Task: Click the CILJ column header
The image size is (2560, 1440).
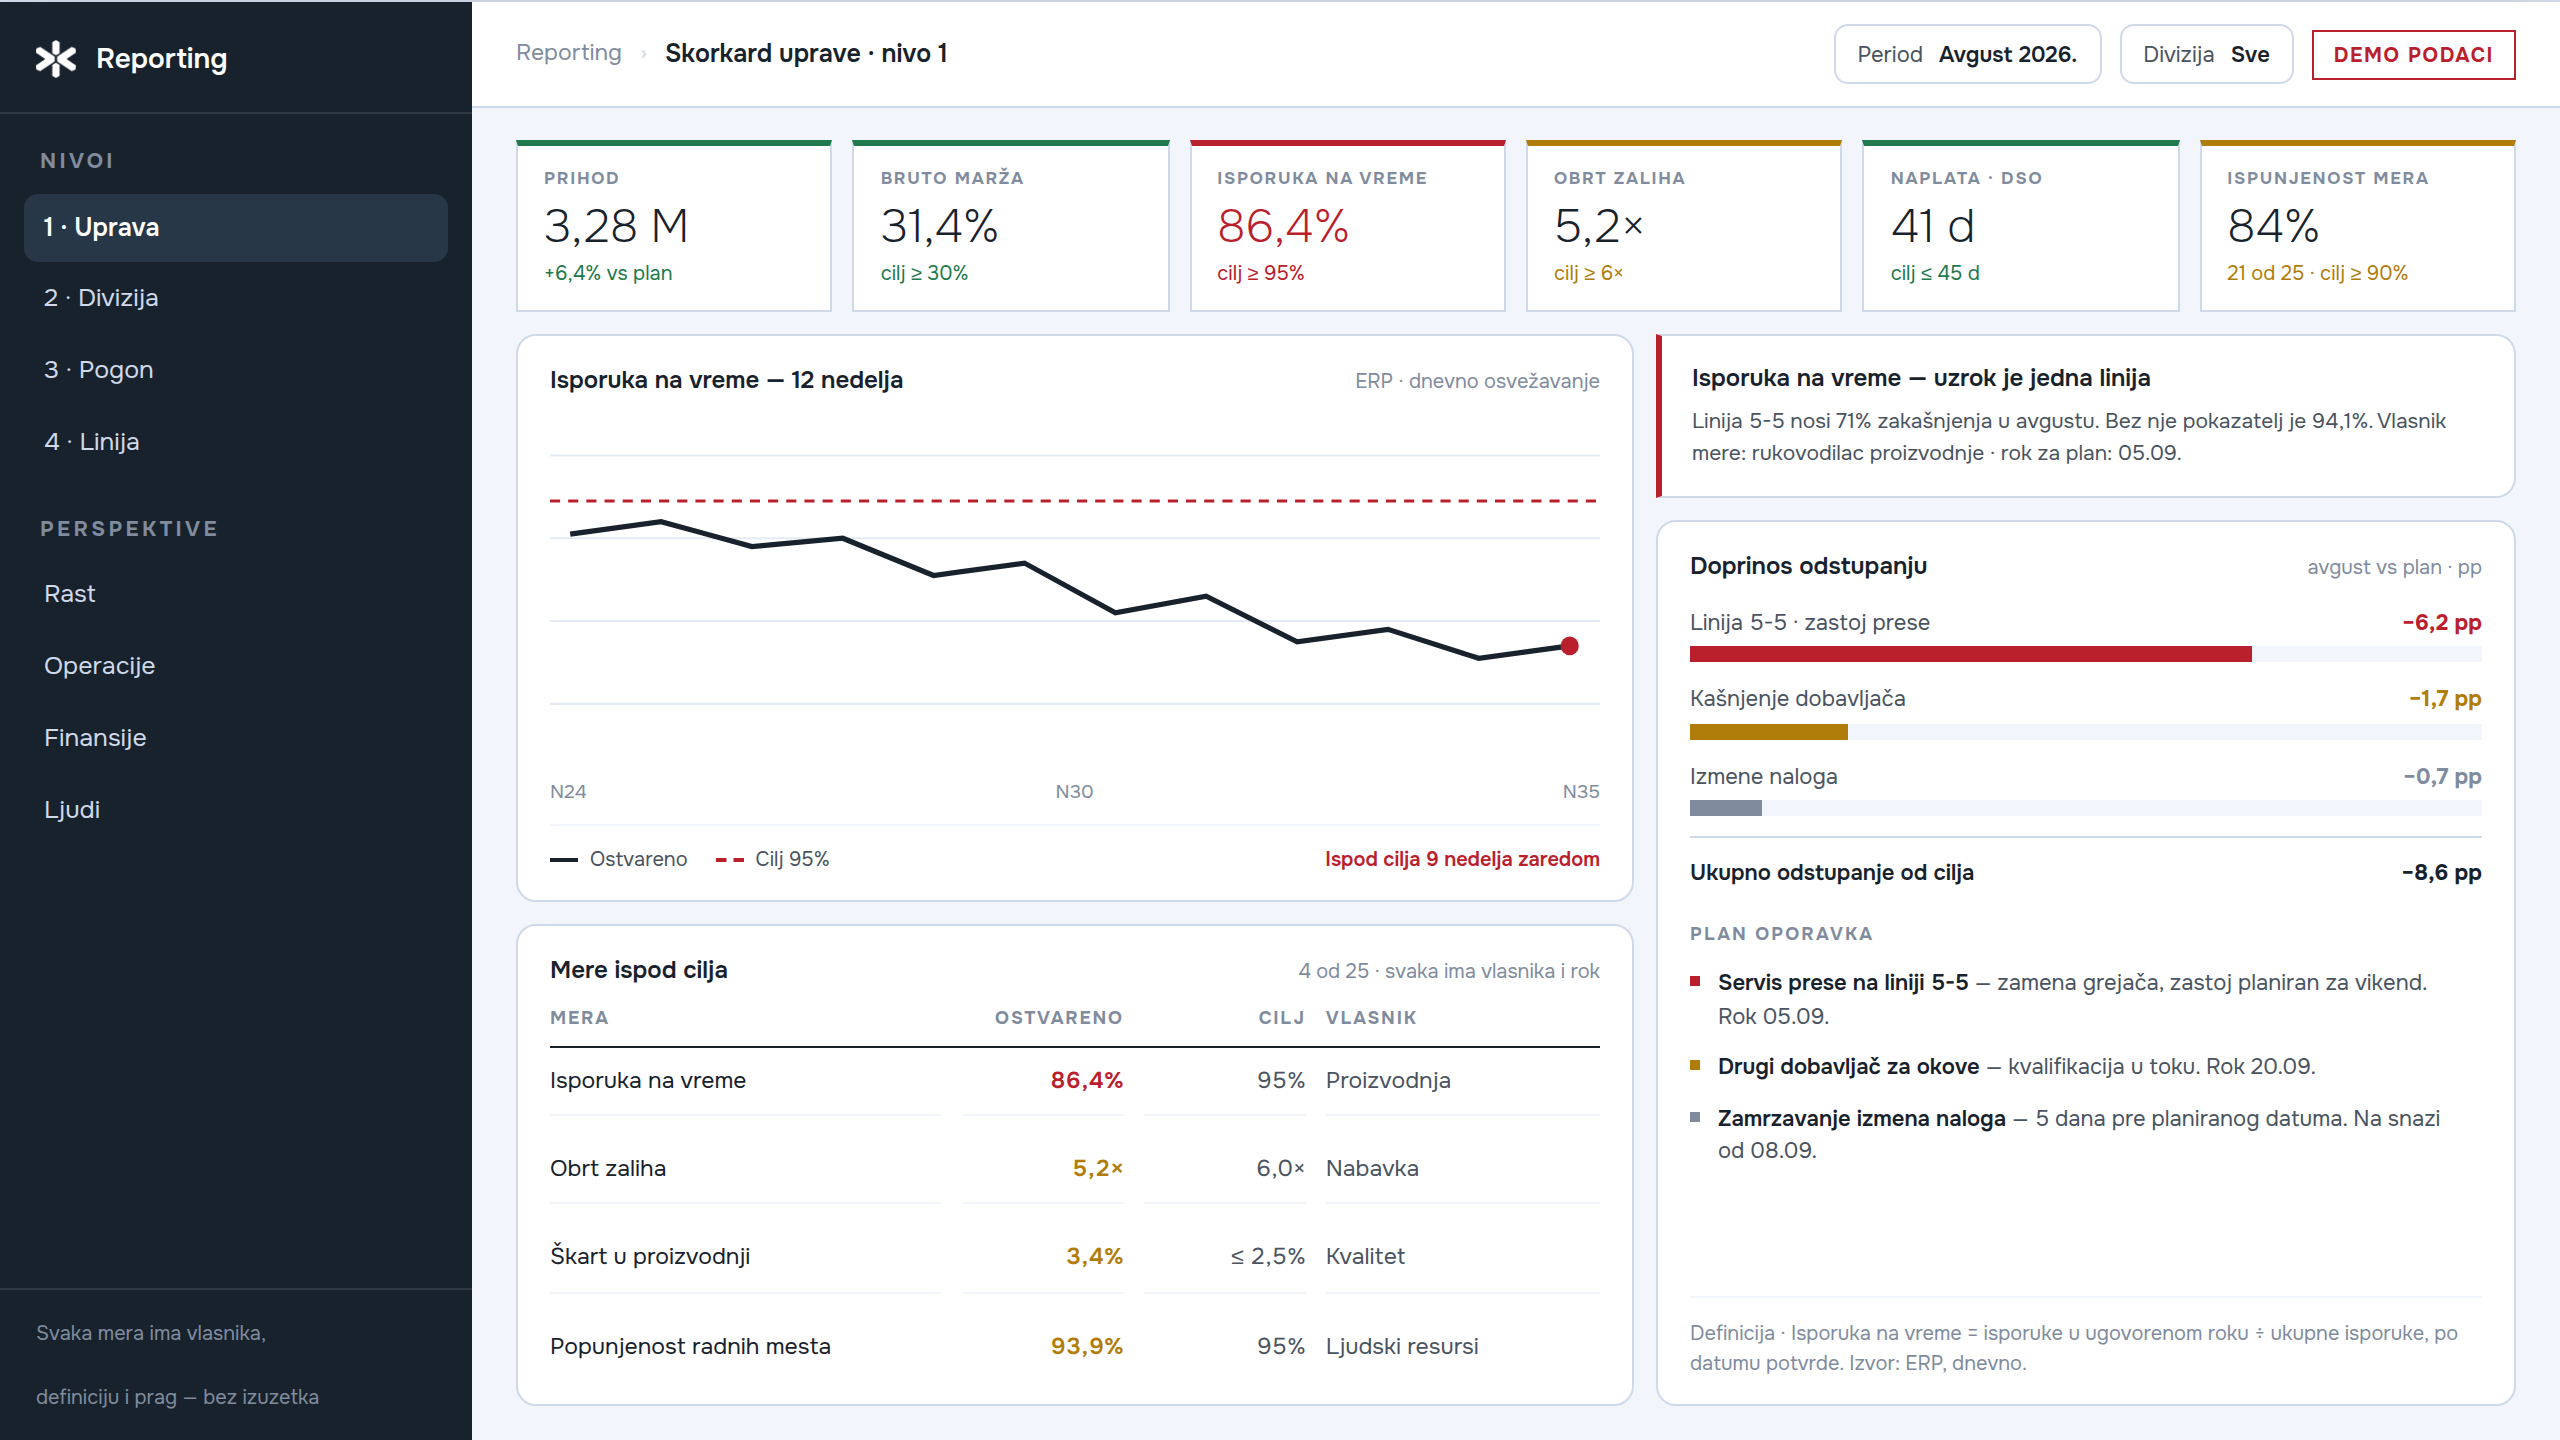Action: (1281, 1018)
